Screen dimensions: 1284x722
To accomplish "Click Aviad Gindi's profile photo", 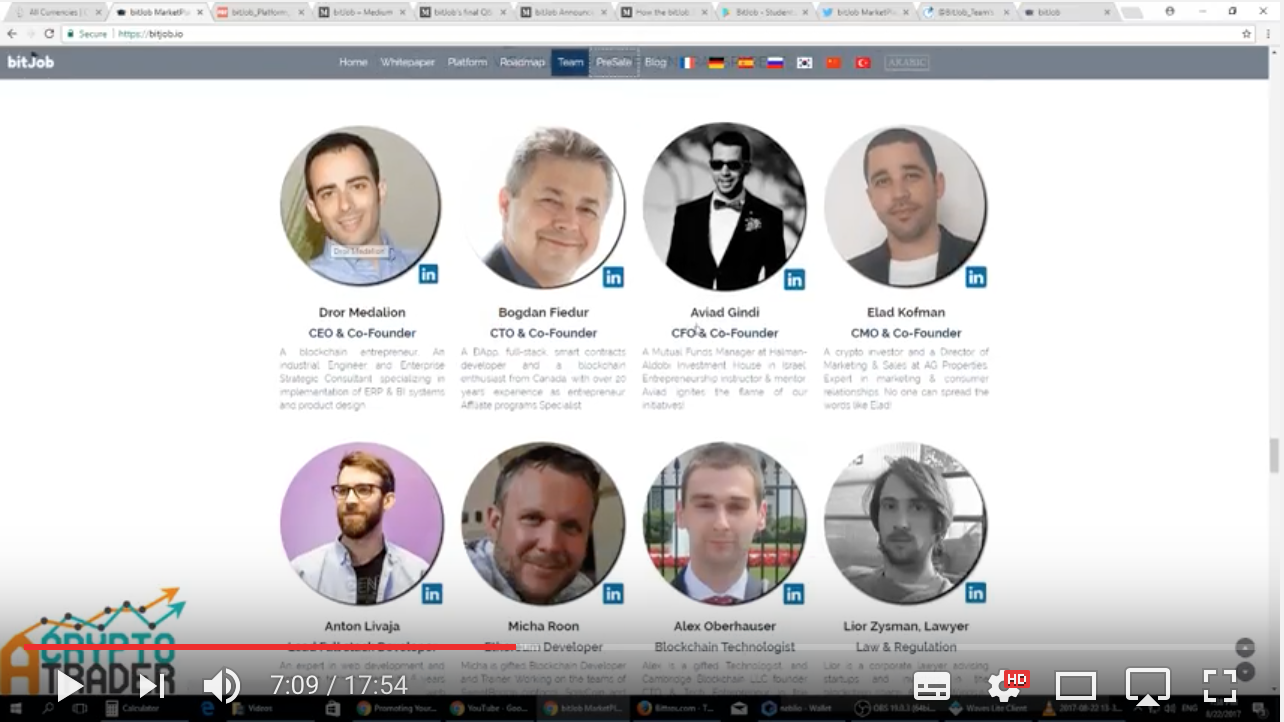I will coord(724,207).
